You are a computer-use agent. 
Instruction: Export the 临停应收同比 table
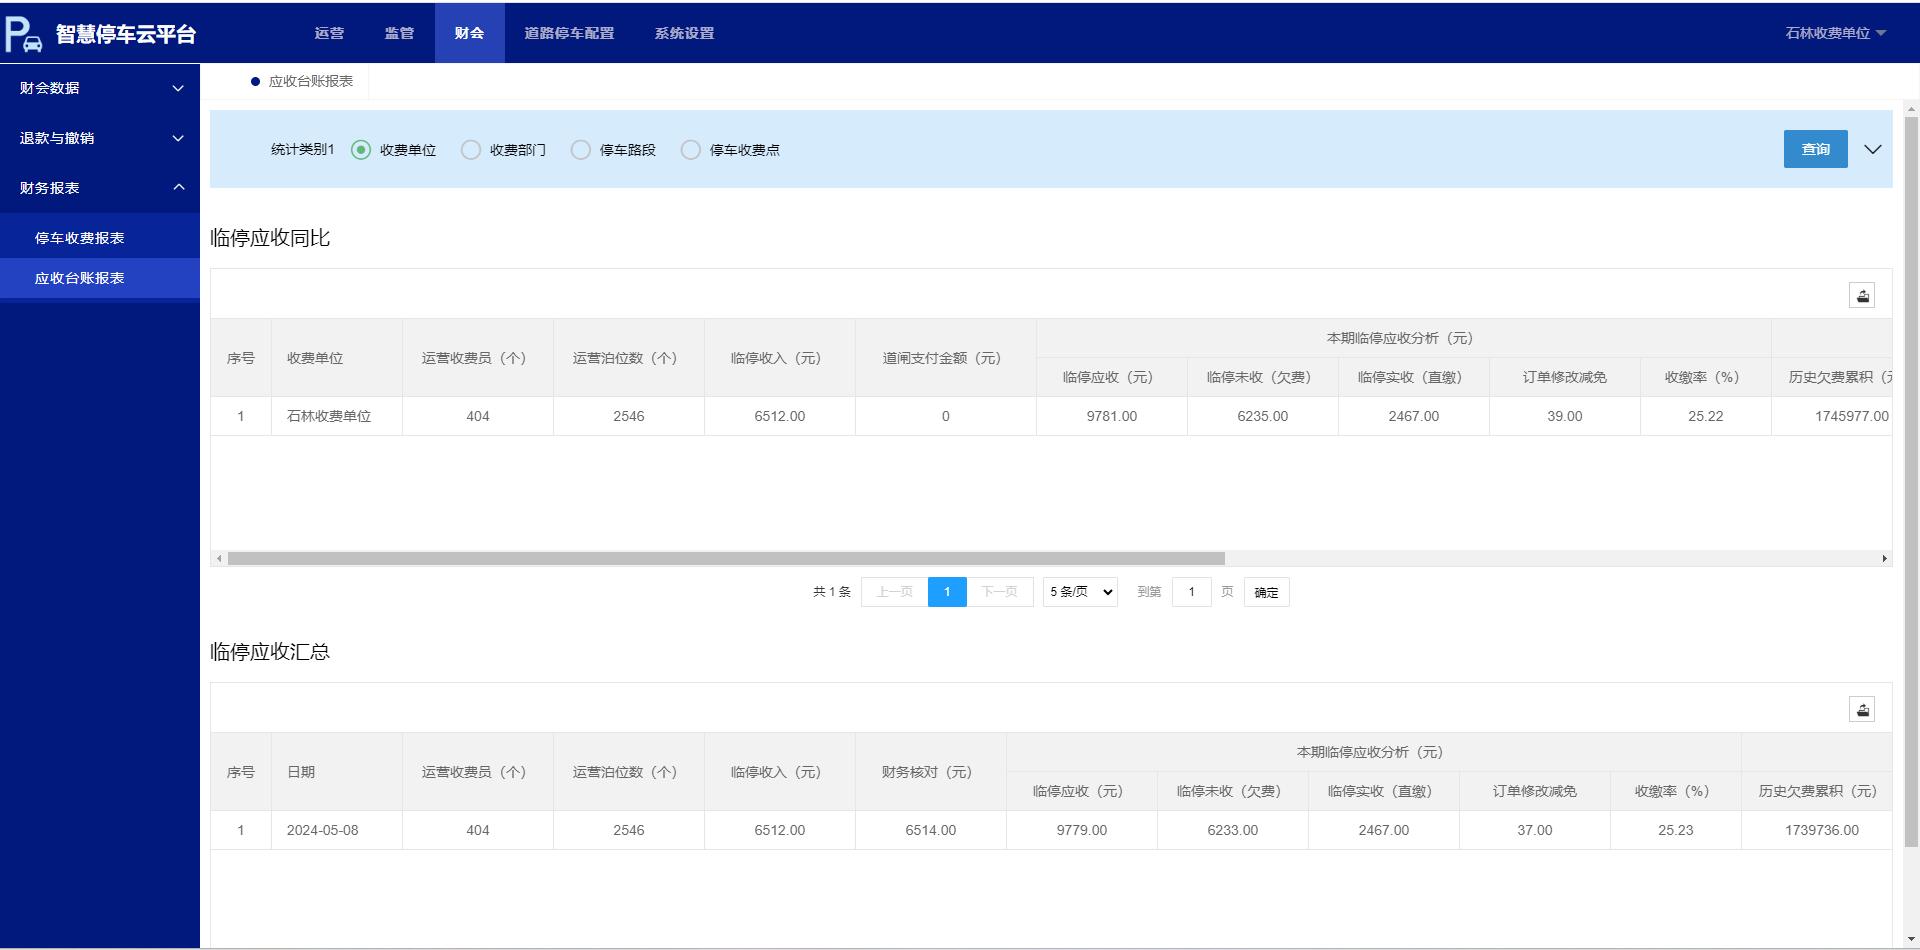(1862, 296)
